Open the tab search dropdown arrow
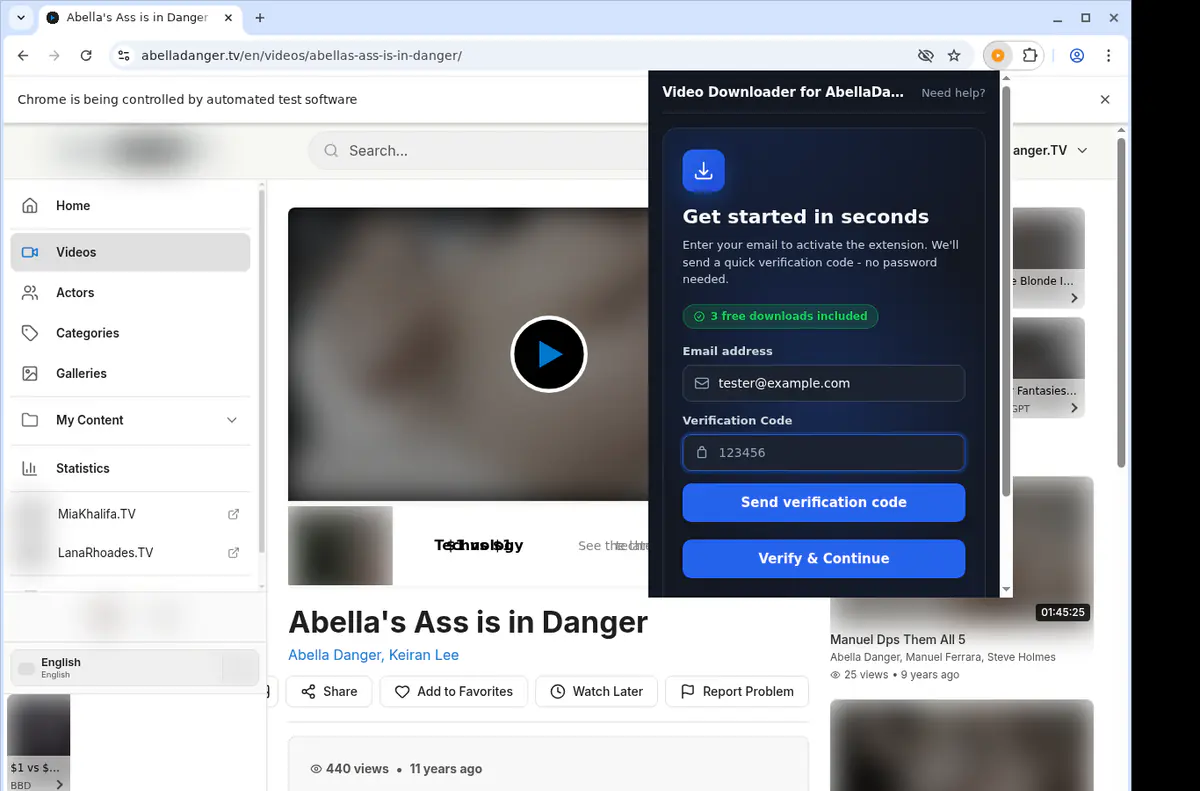 [x=21, y=18]
